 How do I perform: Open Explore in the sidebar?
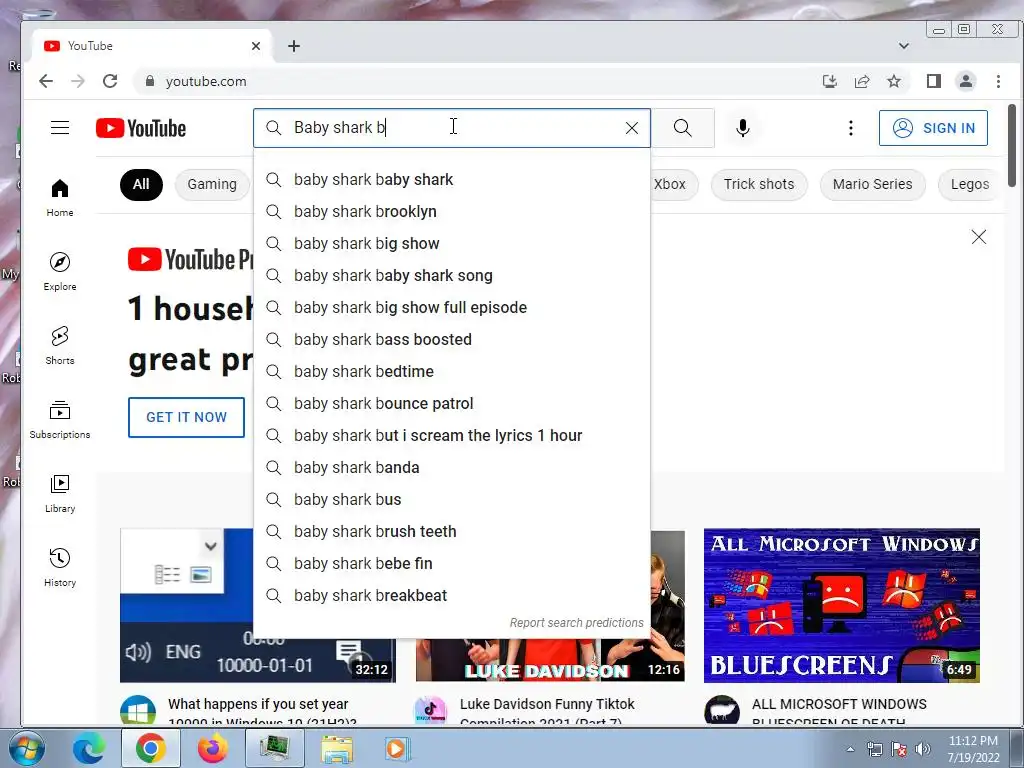[60, 272]
